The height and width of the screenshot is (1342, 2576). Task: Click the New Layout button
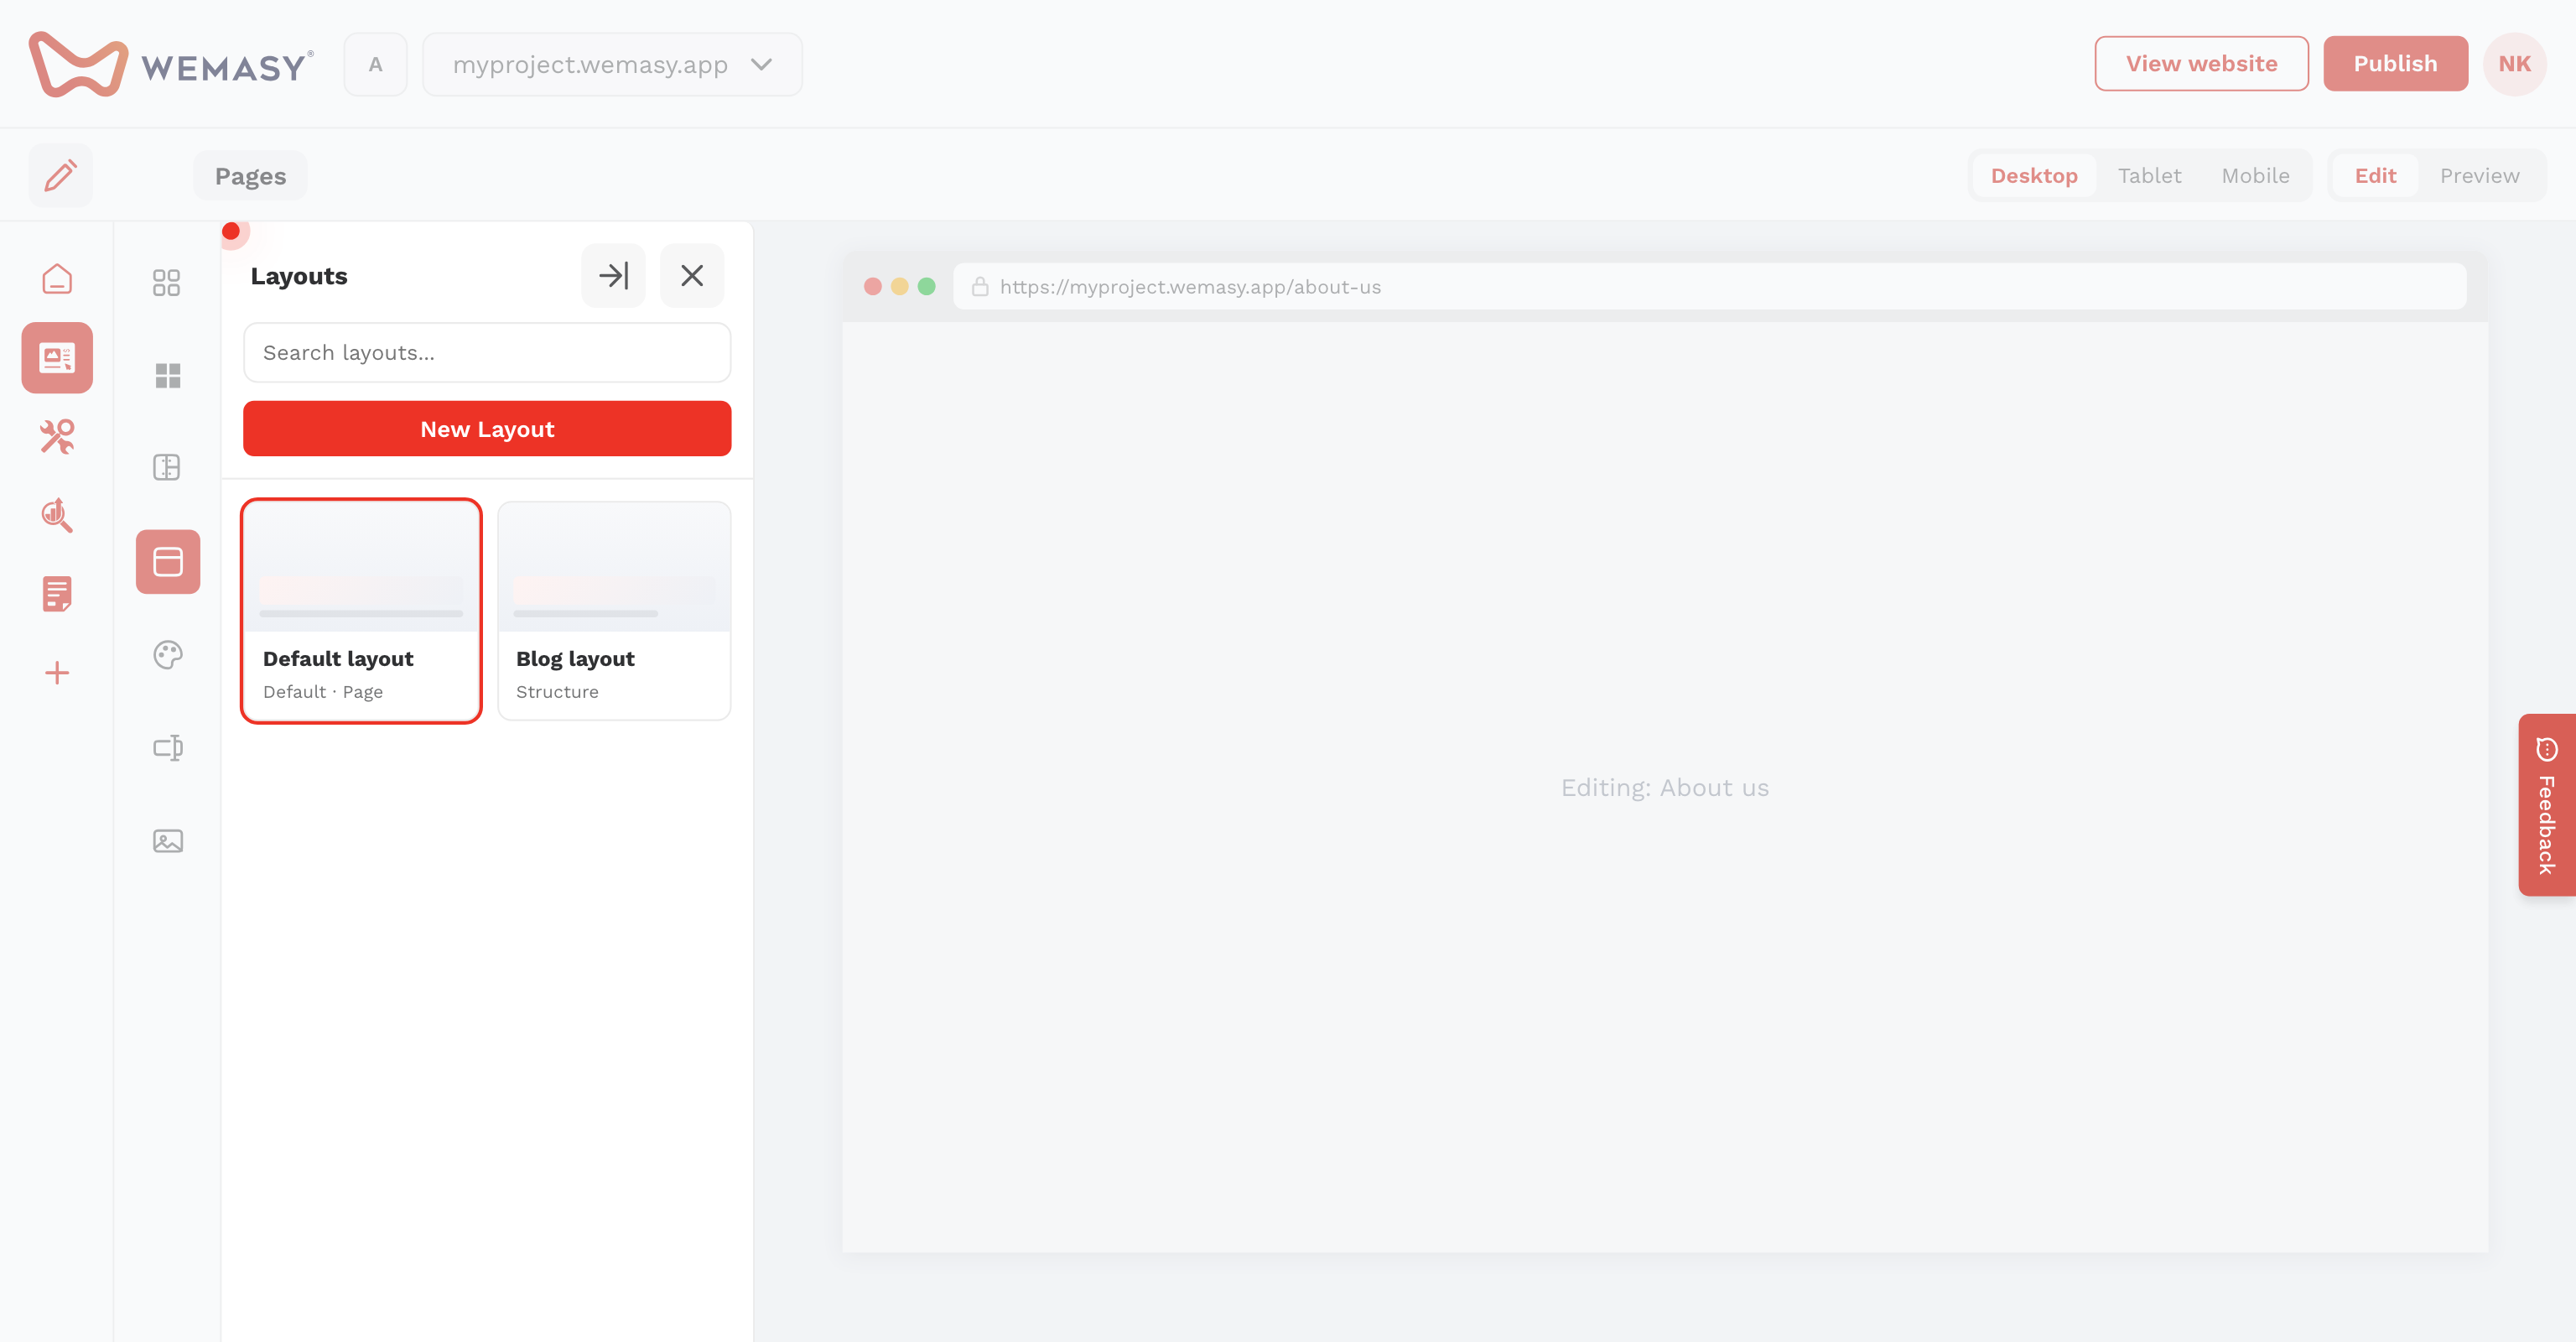pos(487,429)
